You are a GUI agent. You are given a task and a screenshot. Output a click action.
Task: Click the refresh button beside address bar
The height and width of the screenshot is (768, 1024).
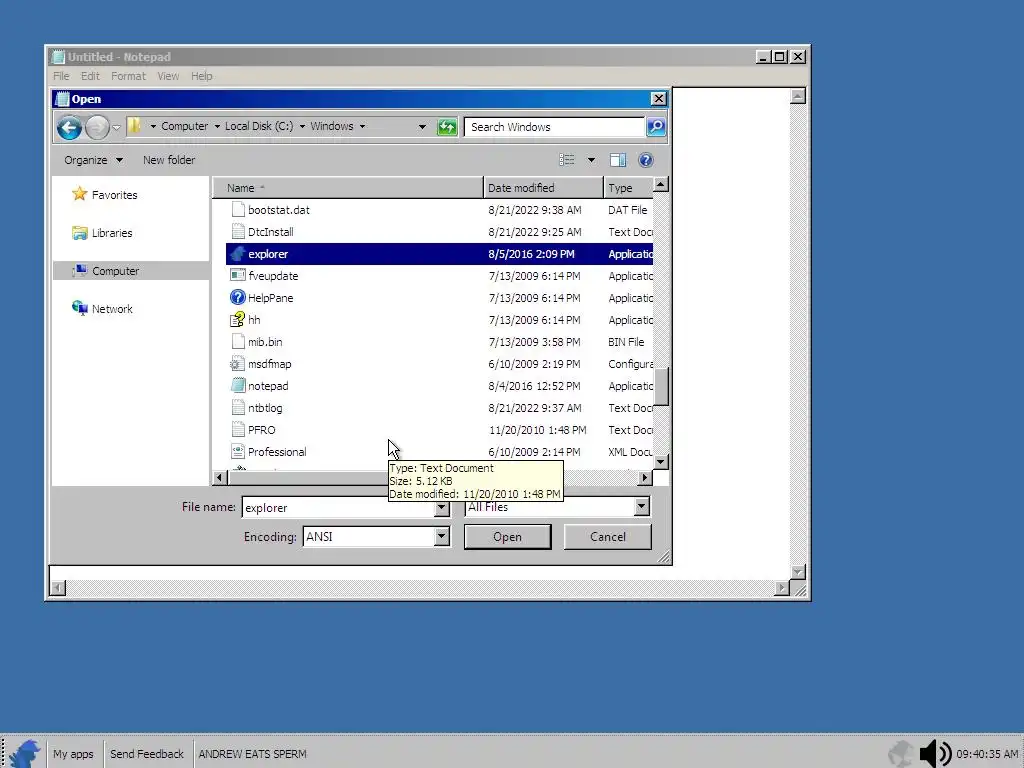coord(447,127)
